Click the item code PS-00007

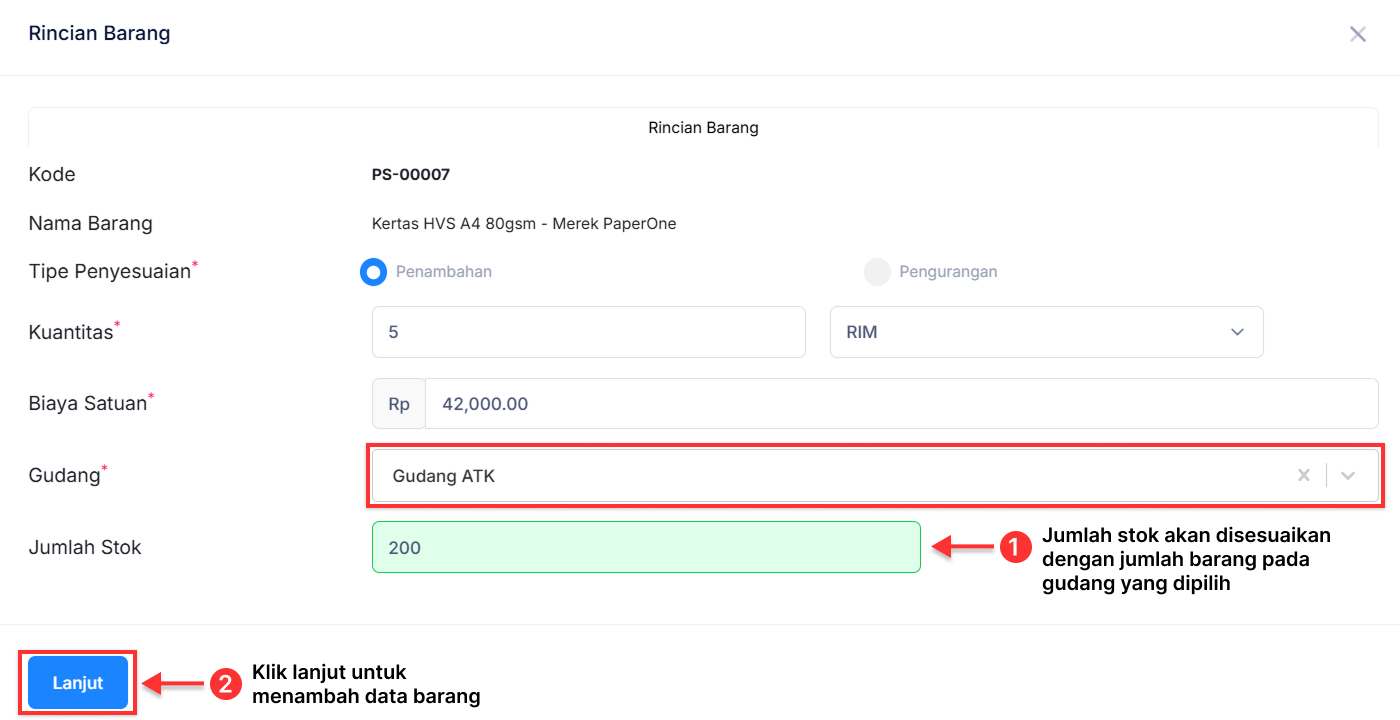click(411, 175)
